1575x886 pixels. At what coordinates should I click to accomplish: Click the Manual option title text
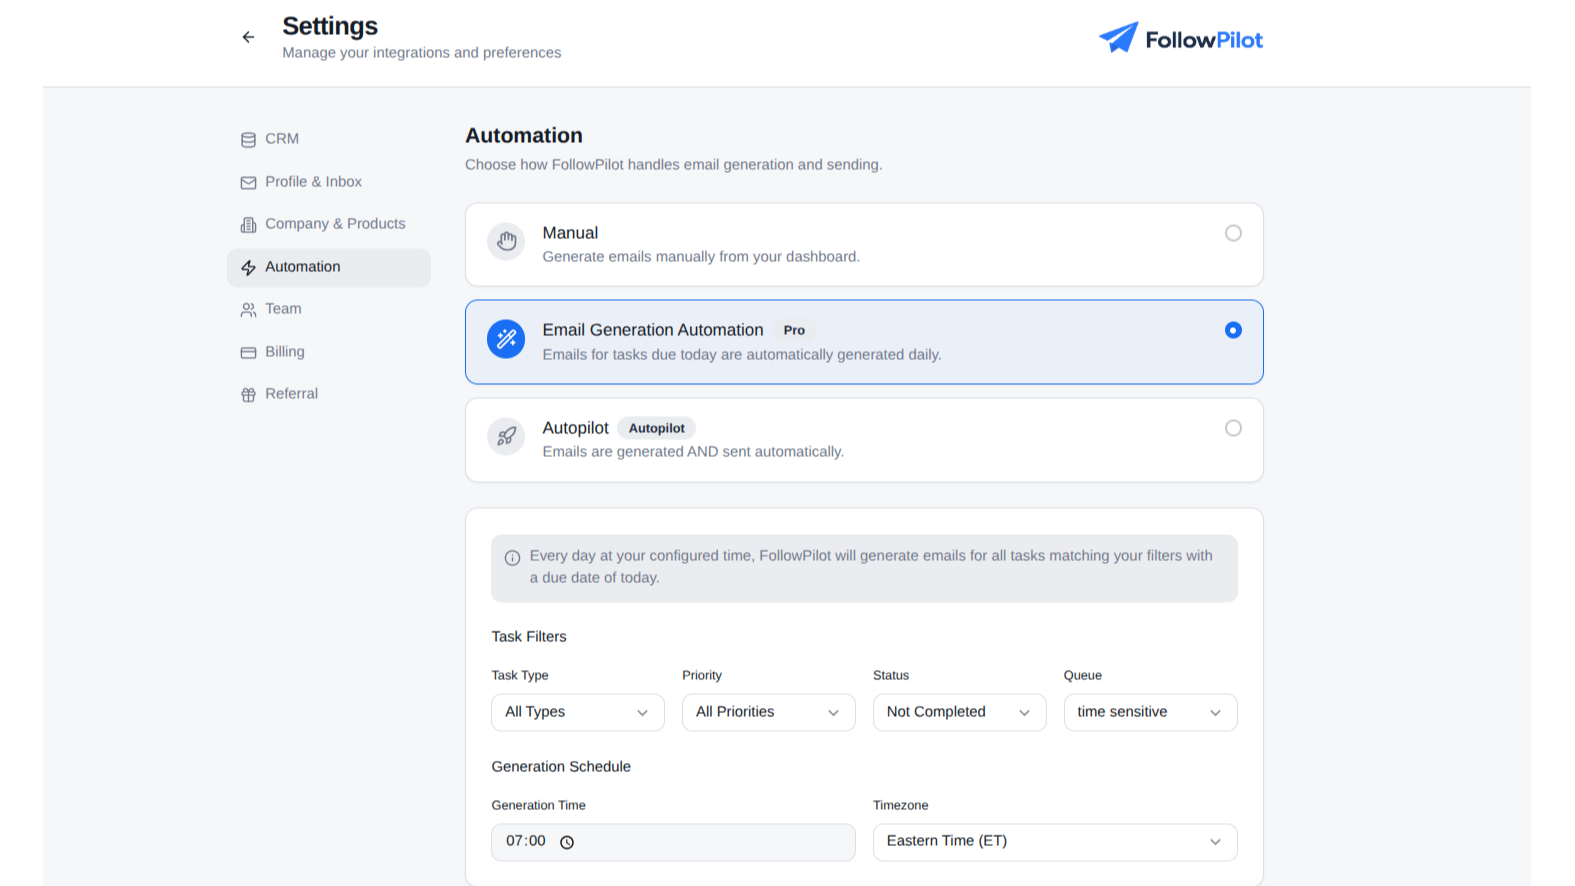(570, 233)
